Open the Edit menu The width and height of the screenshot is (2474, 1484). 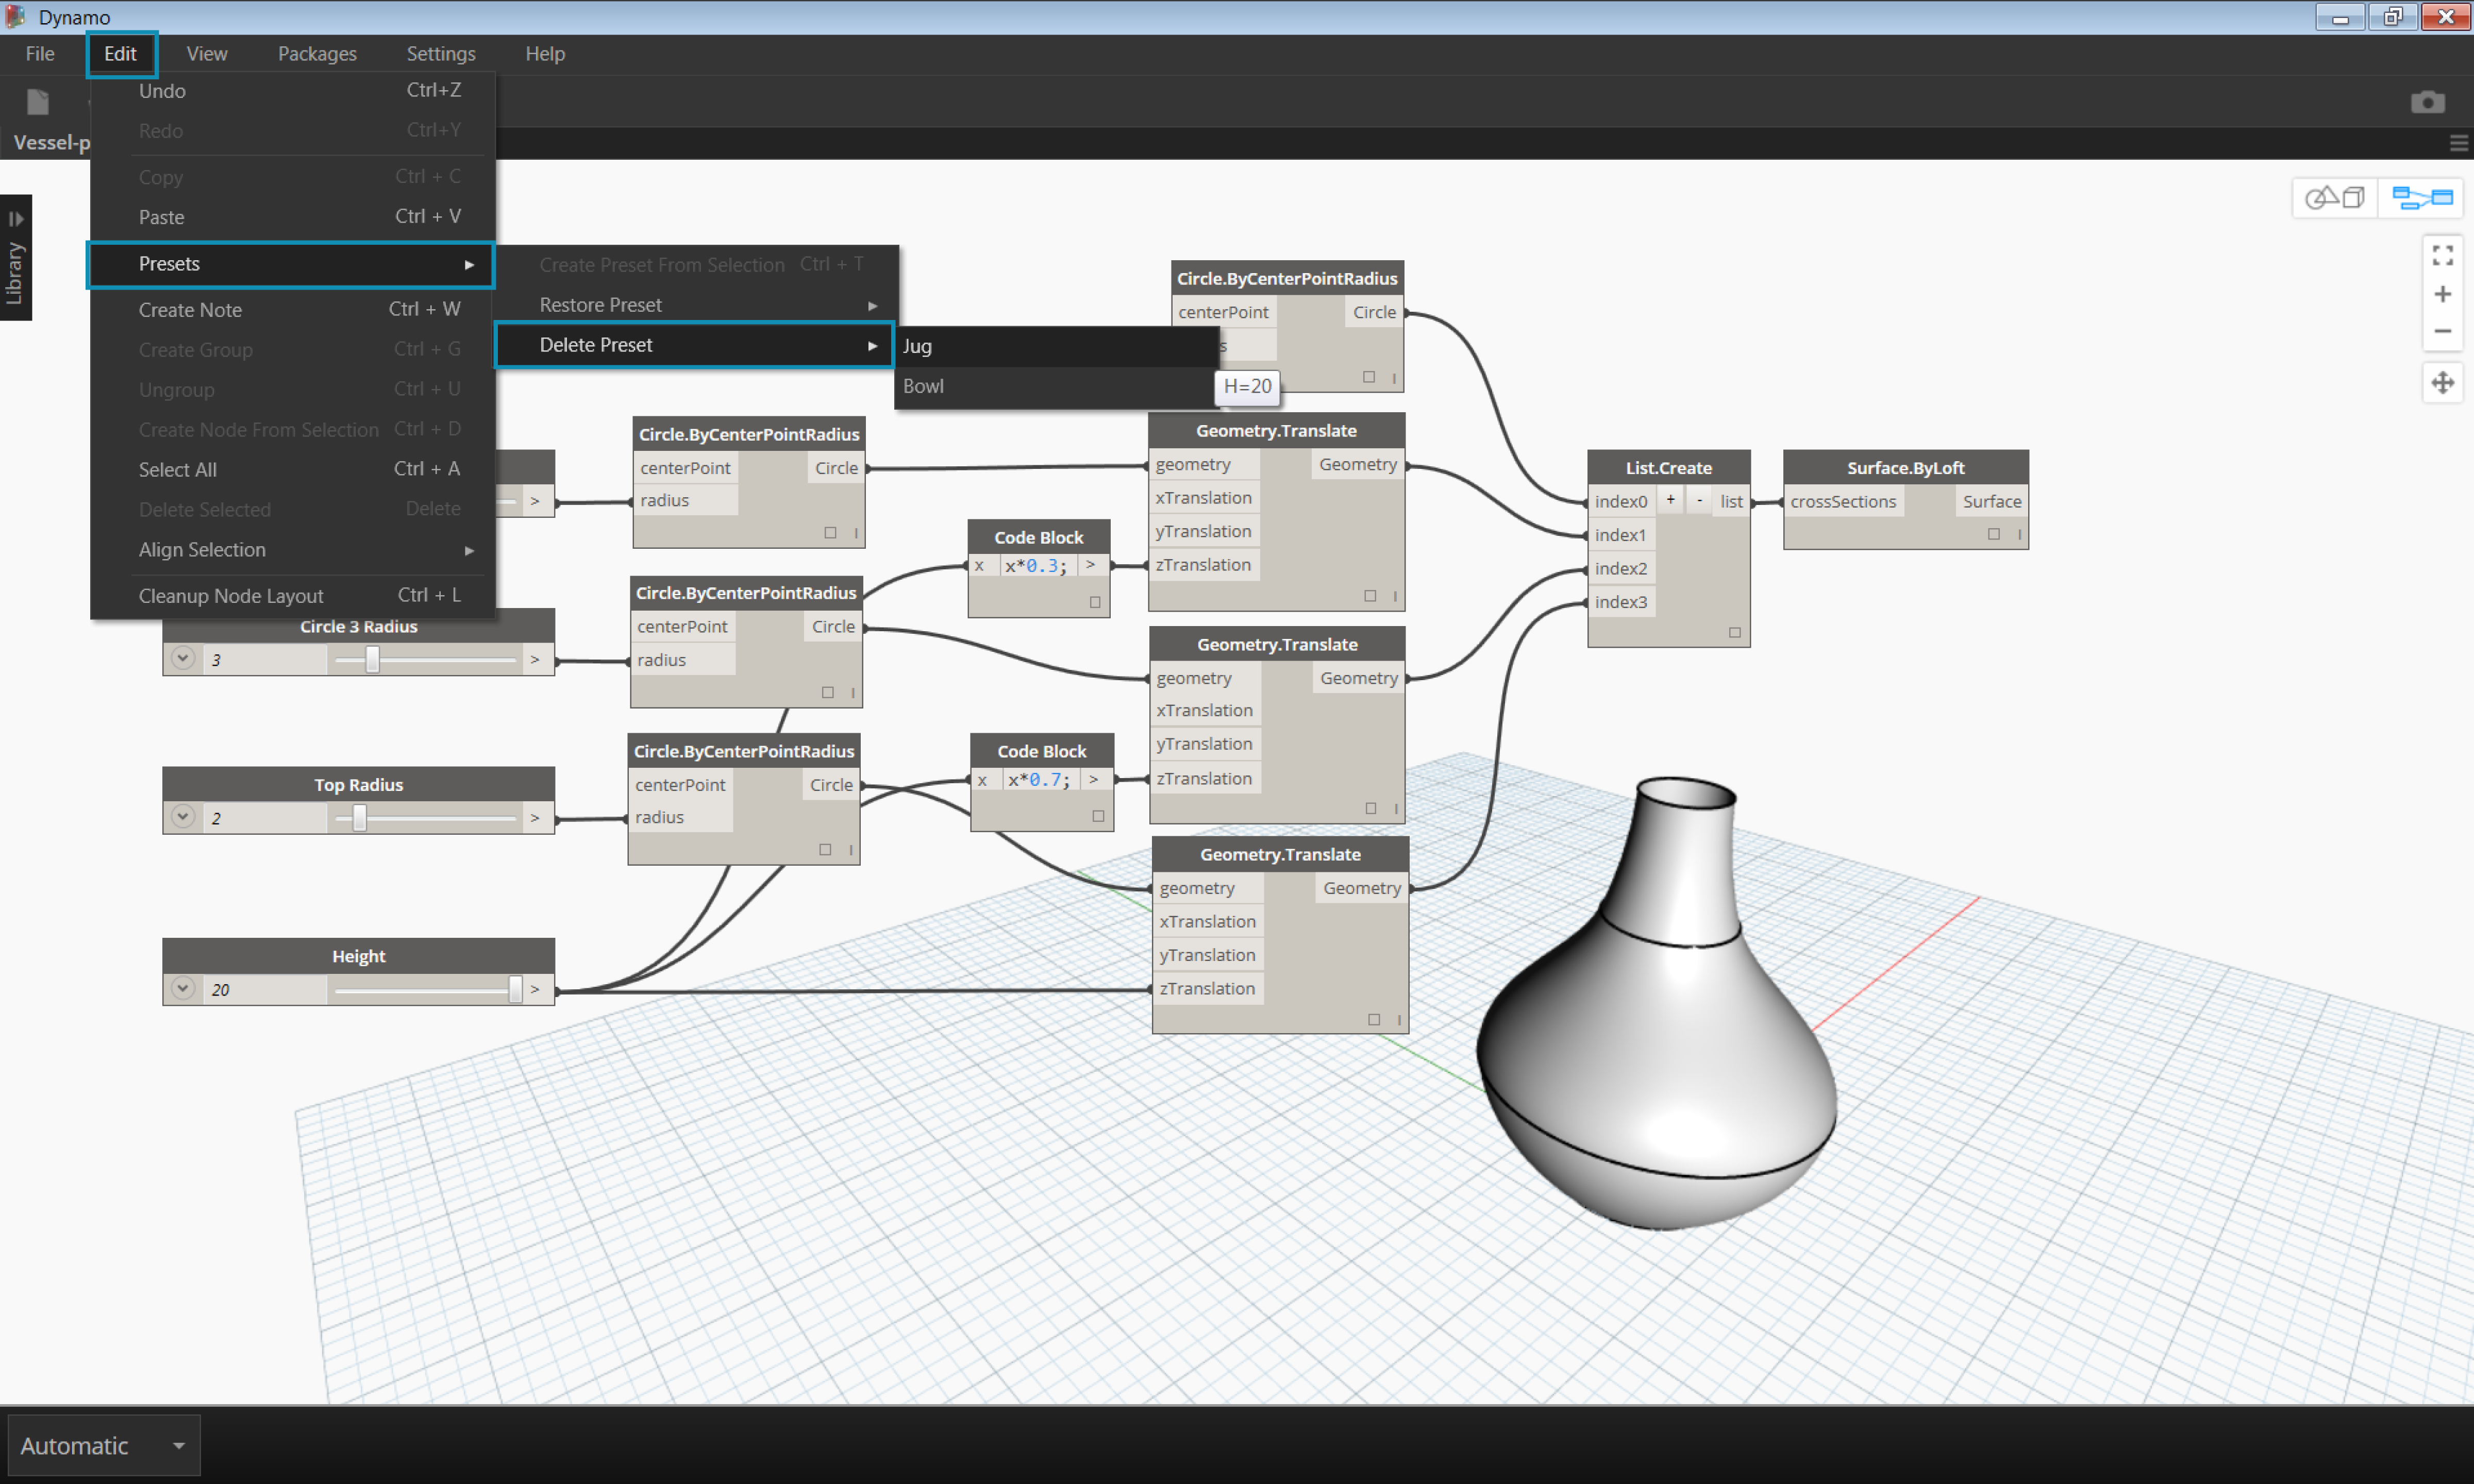(120, 54)
